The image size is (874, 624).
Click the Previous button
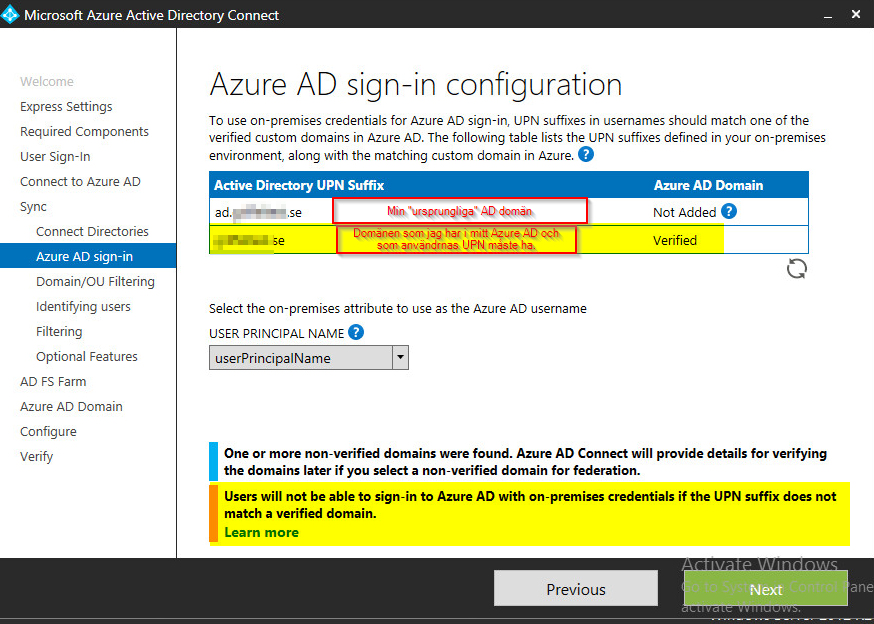tap(576, 589)
